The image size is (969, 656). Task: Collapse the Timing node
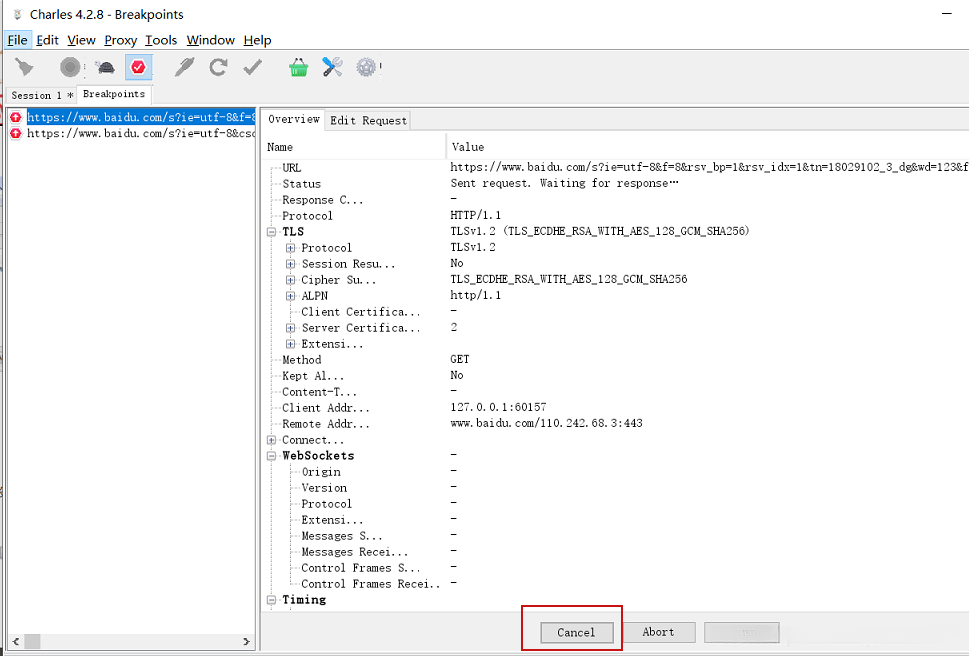click(x=271, y=600)
